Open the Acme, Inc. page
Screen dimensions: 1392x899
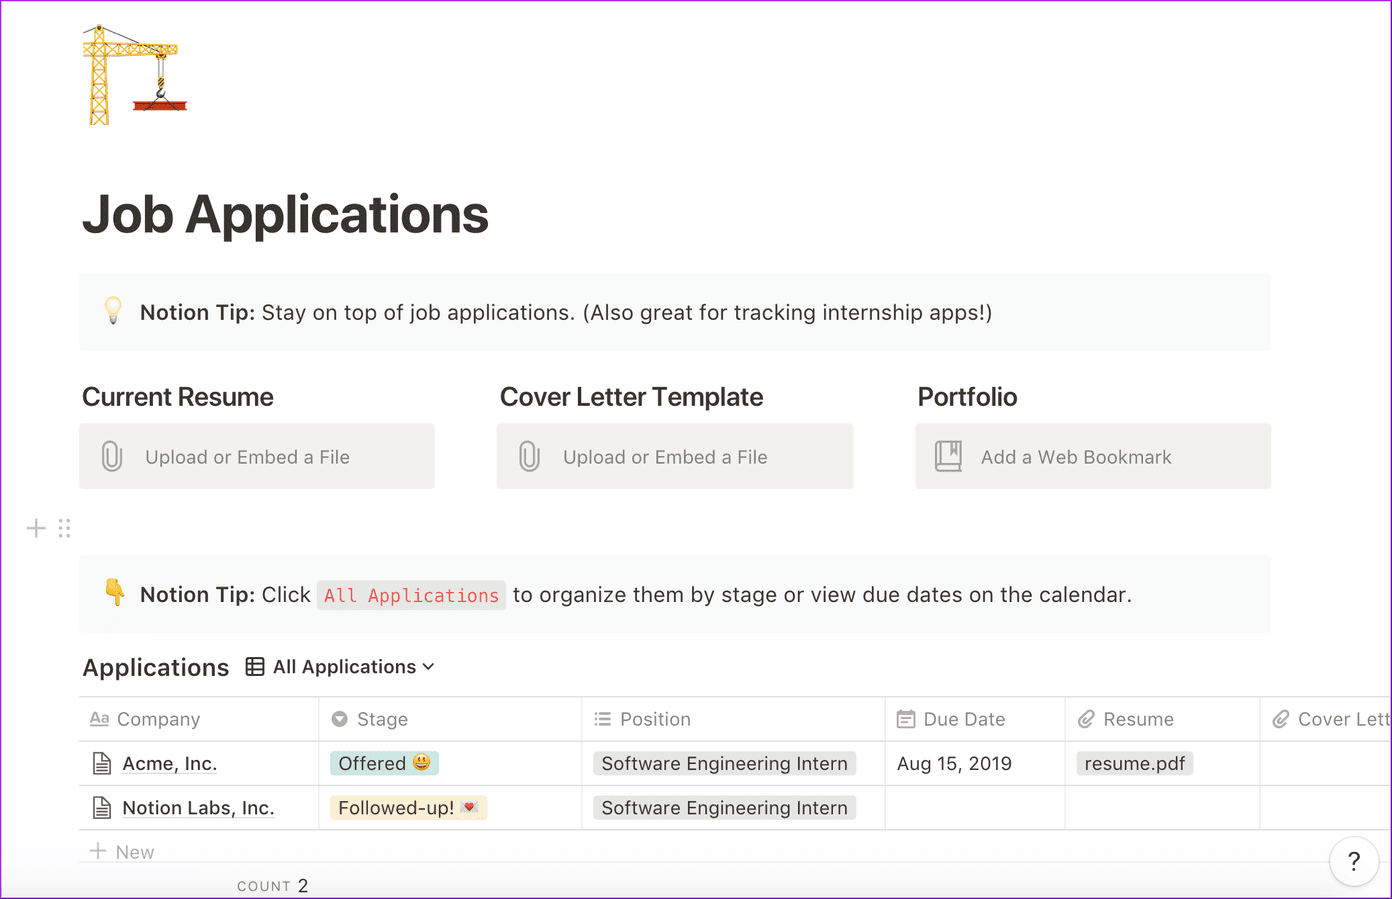click(170, 764)
